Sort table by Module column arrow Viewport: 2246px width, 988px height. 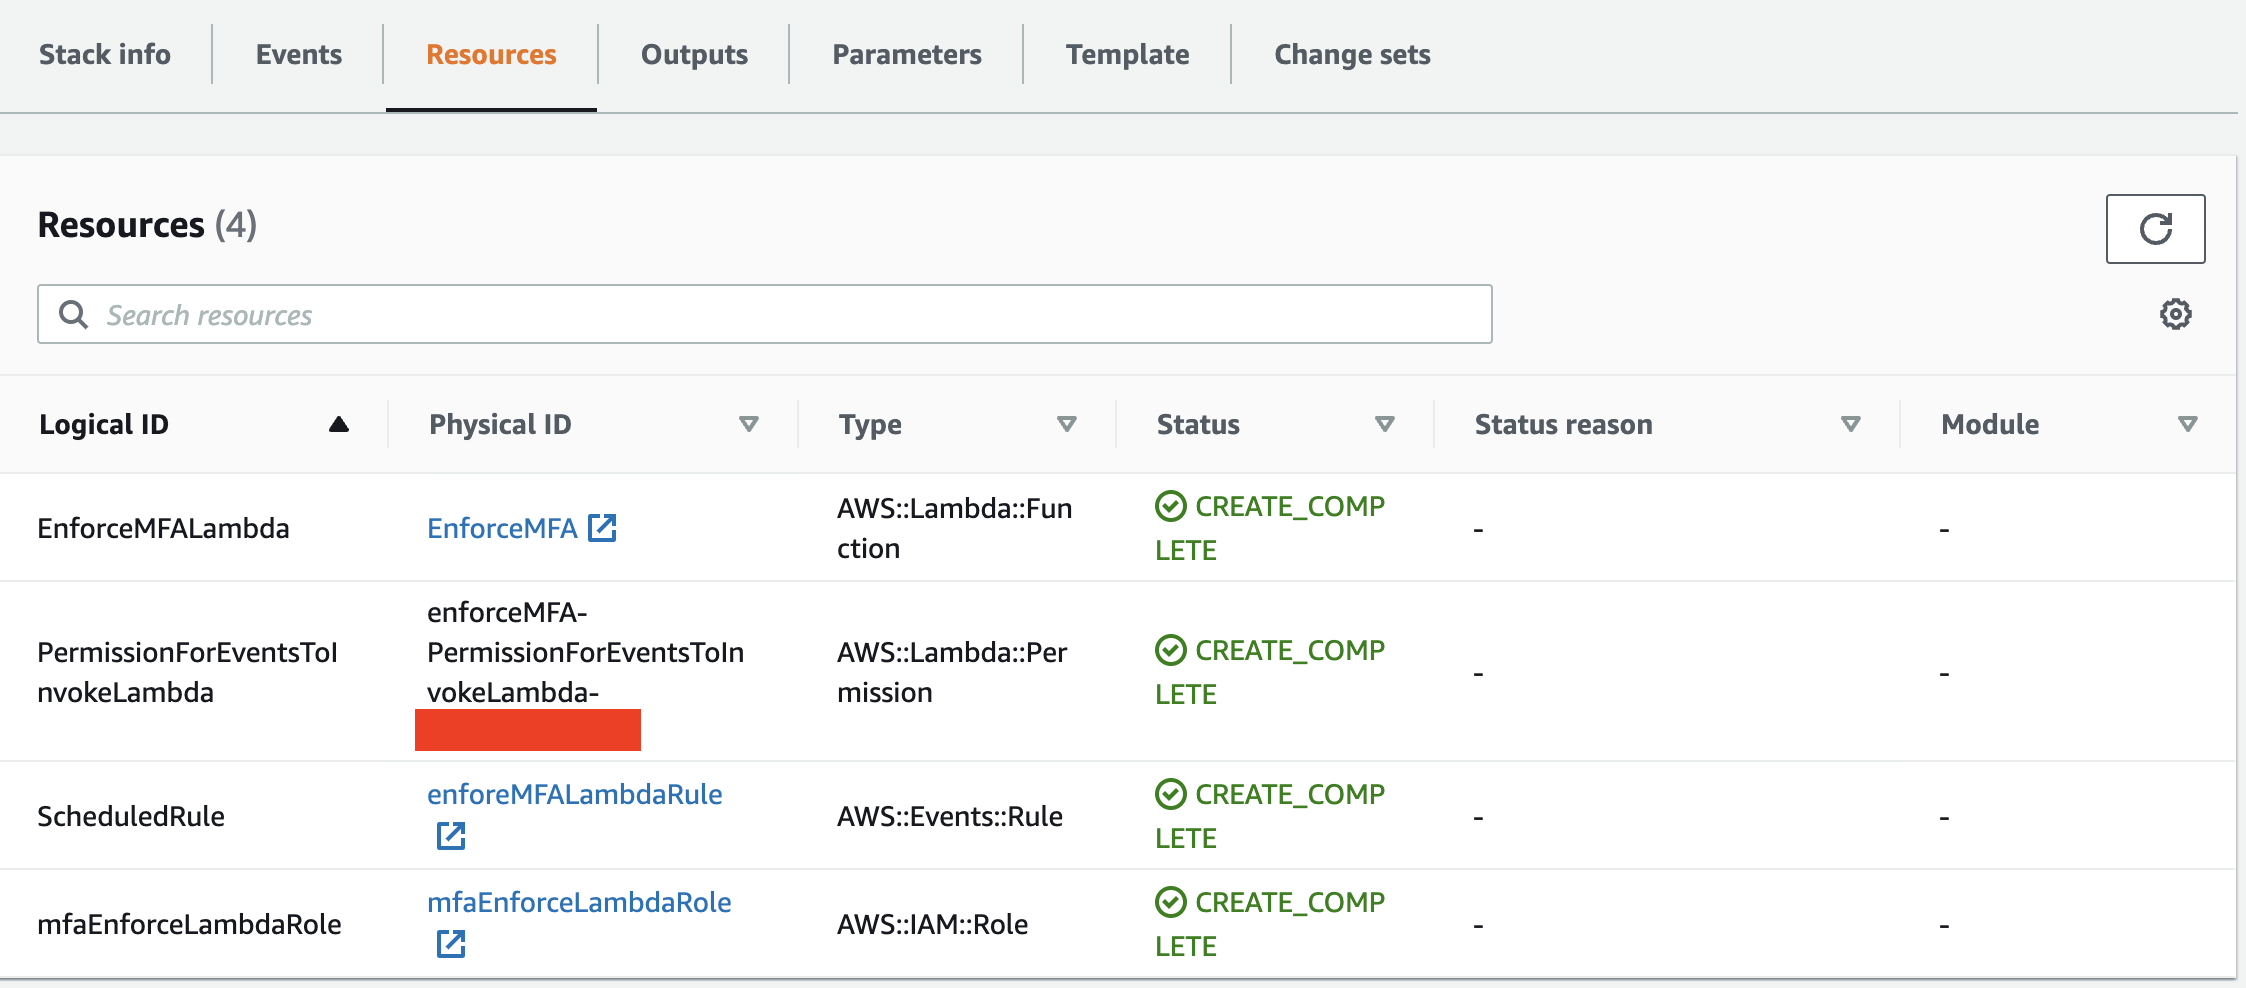(2188, 425)
